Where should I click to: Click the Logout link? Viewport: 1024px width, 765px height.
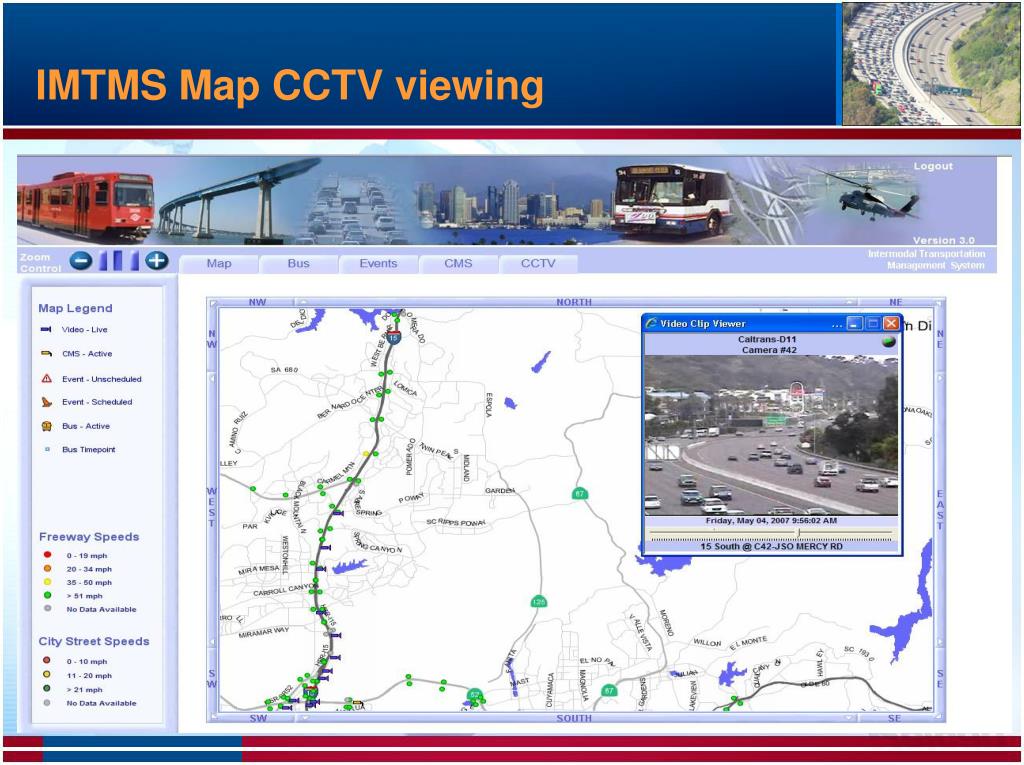coord(933,167)
